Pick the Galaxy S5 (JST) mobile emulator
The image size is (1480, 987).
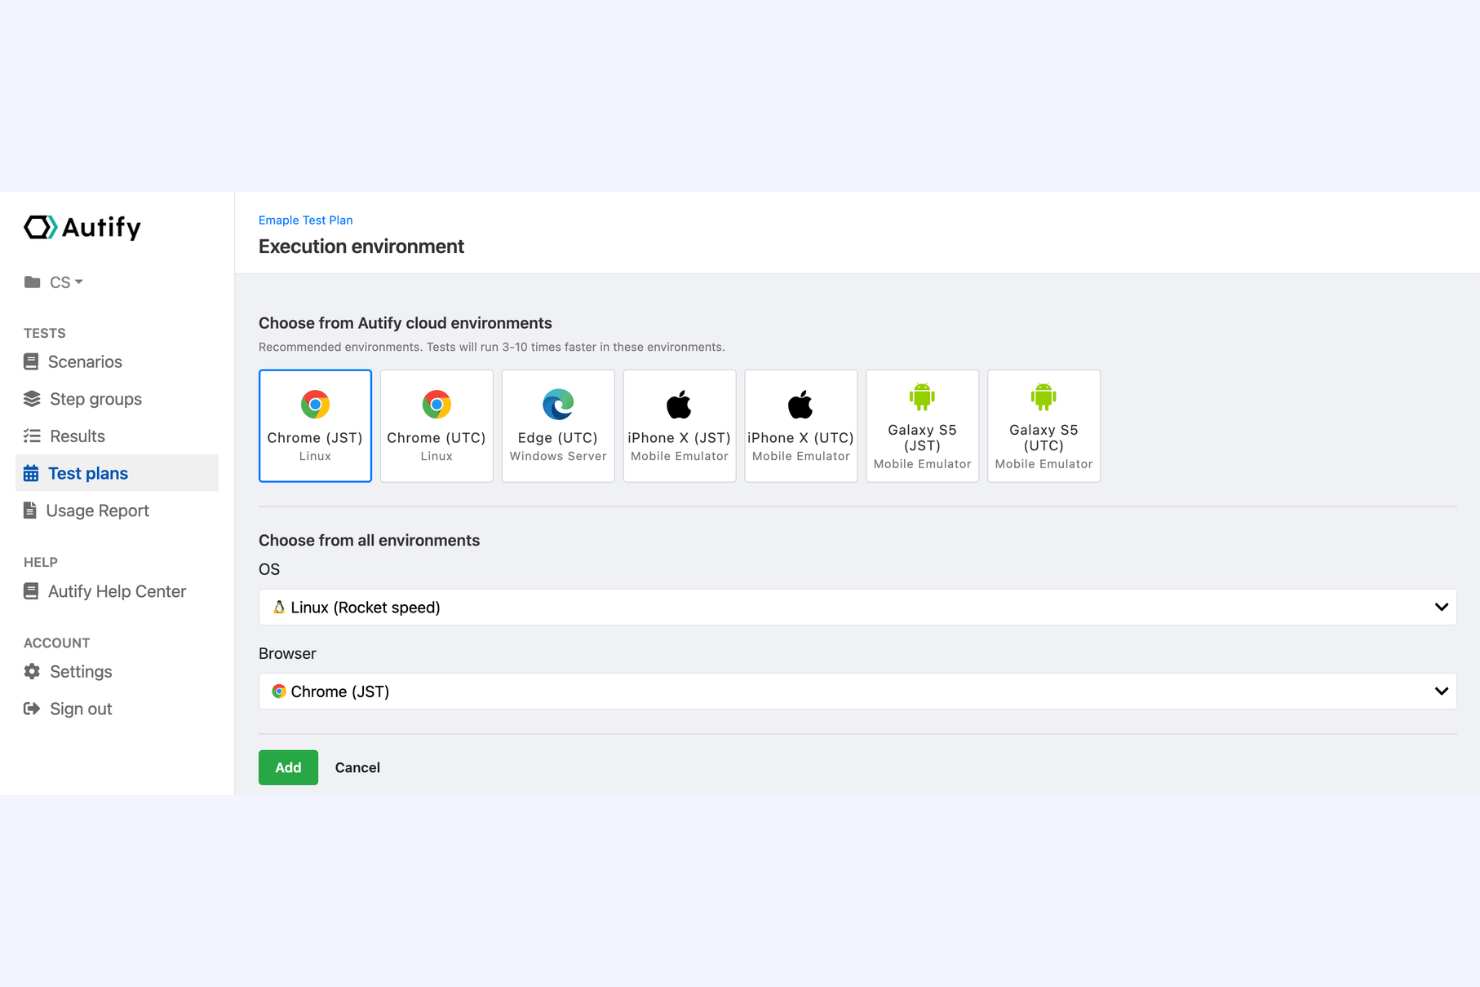[921, 425]
